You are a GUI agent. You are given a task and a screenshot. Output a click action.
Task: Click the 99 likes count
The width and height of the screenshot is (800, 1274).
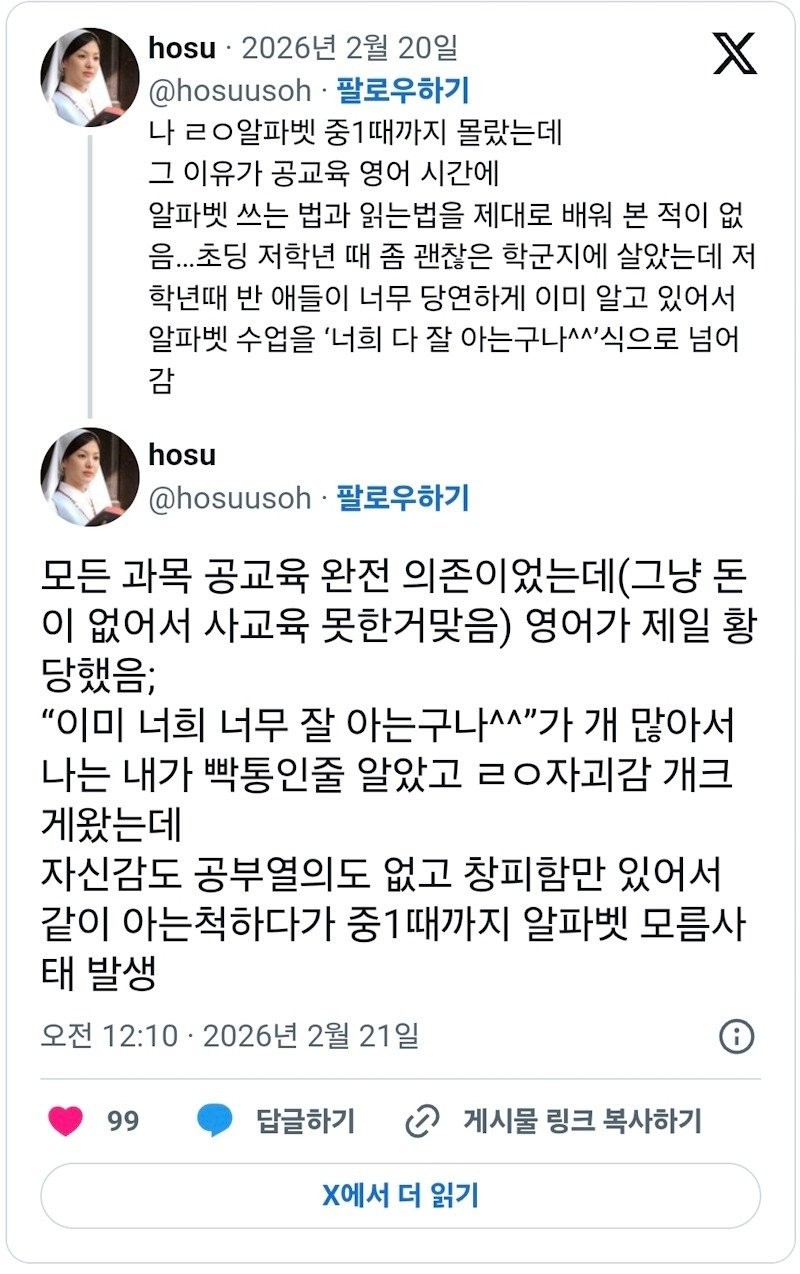click(x=123, y=1121)
